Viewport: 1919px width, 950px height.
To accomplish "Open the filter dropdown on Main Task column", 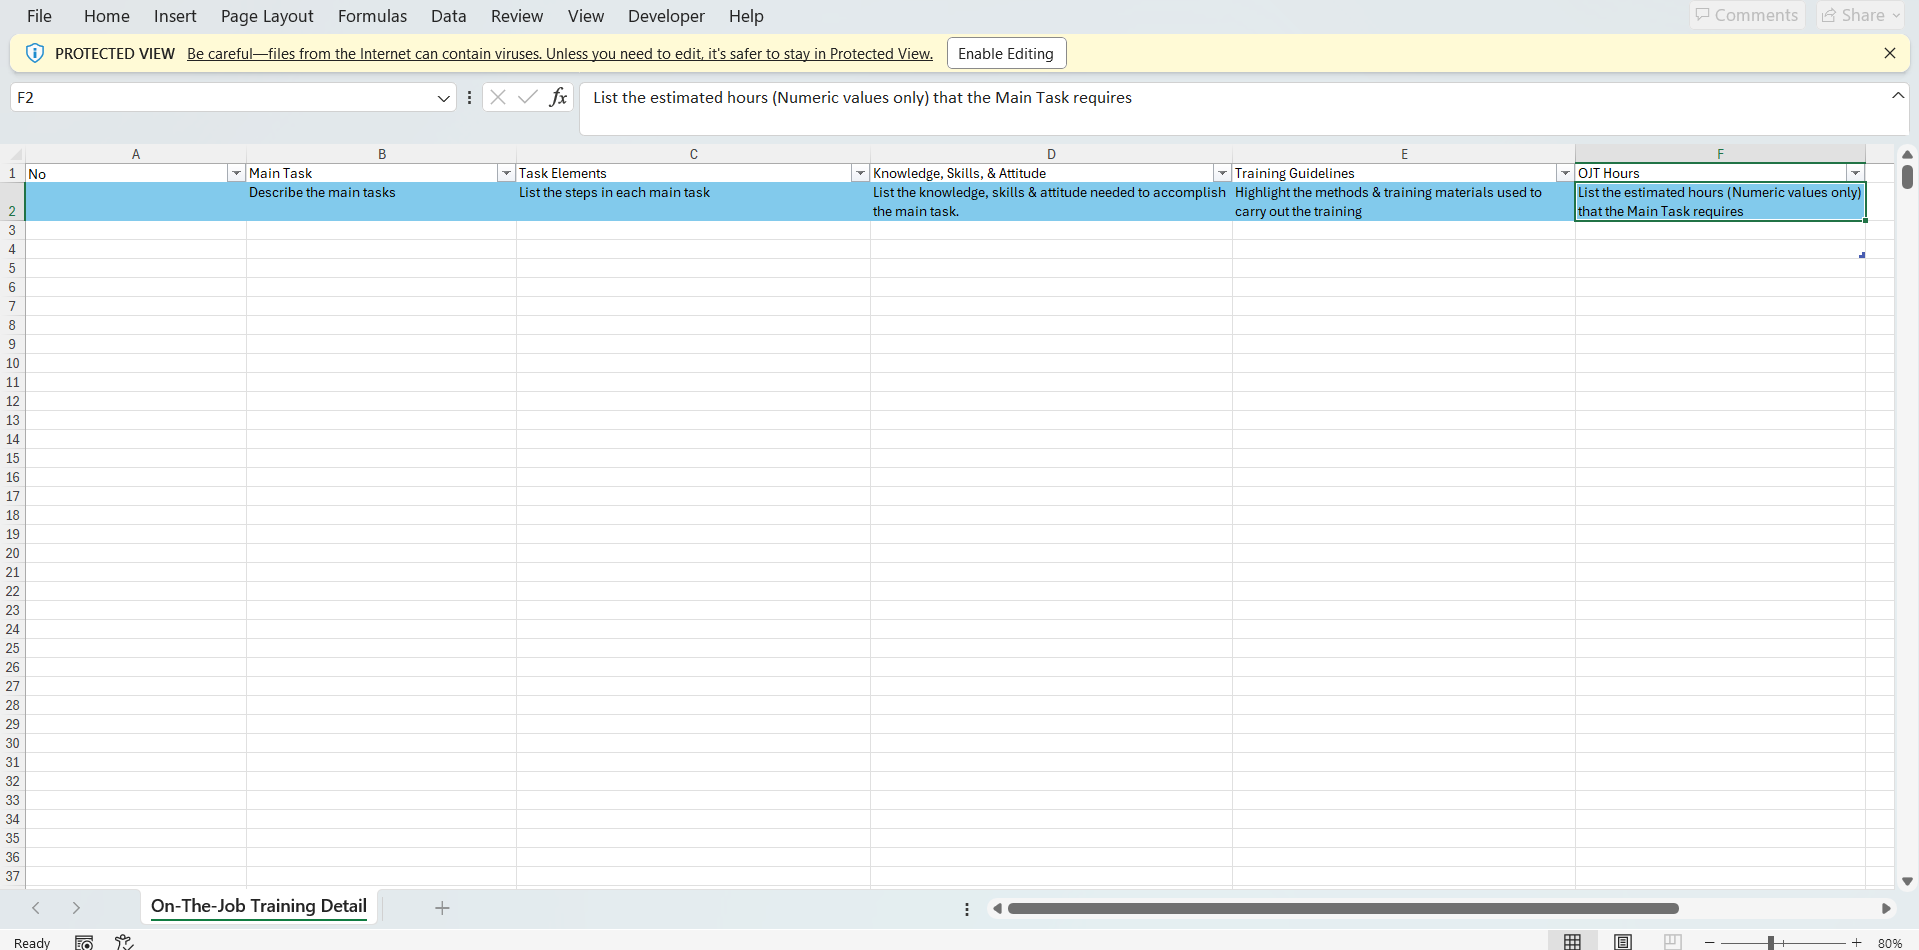I will [506, 172].
